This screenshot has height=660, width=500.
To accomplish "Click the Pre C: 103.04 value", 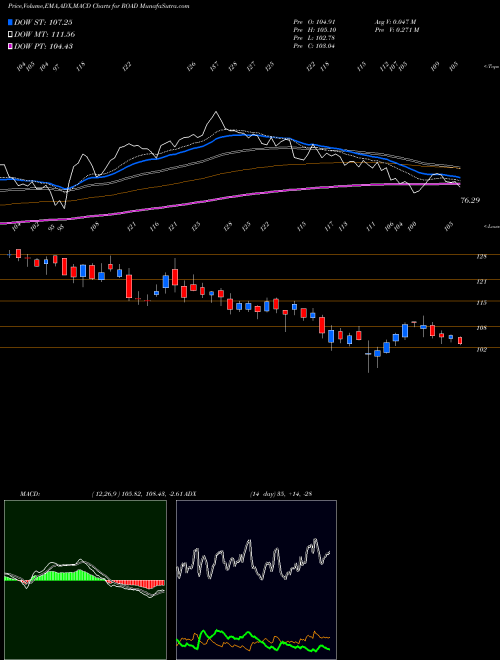I will pyautogui.click(x=314, y=46).
